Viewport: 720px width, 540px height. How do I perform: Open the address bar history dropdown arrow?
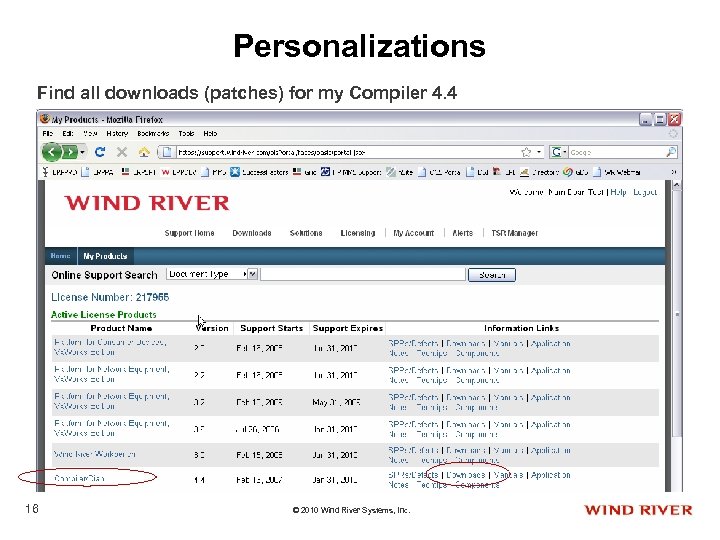click(539, 152)
